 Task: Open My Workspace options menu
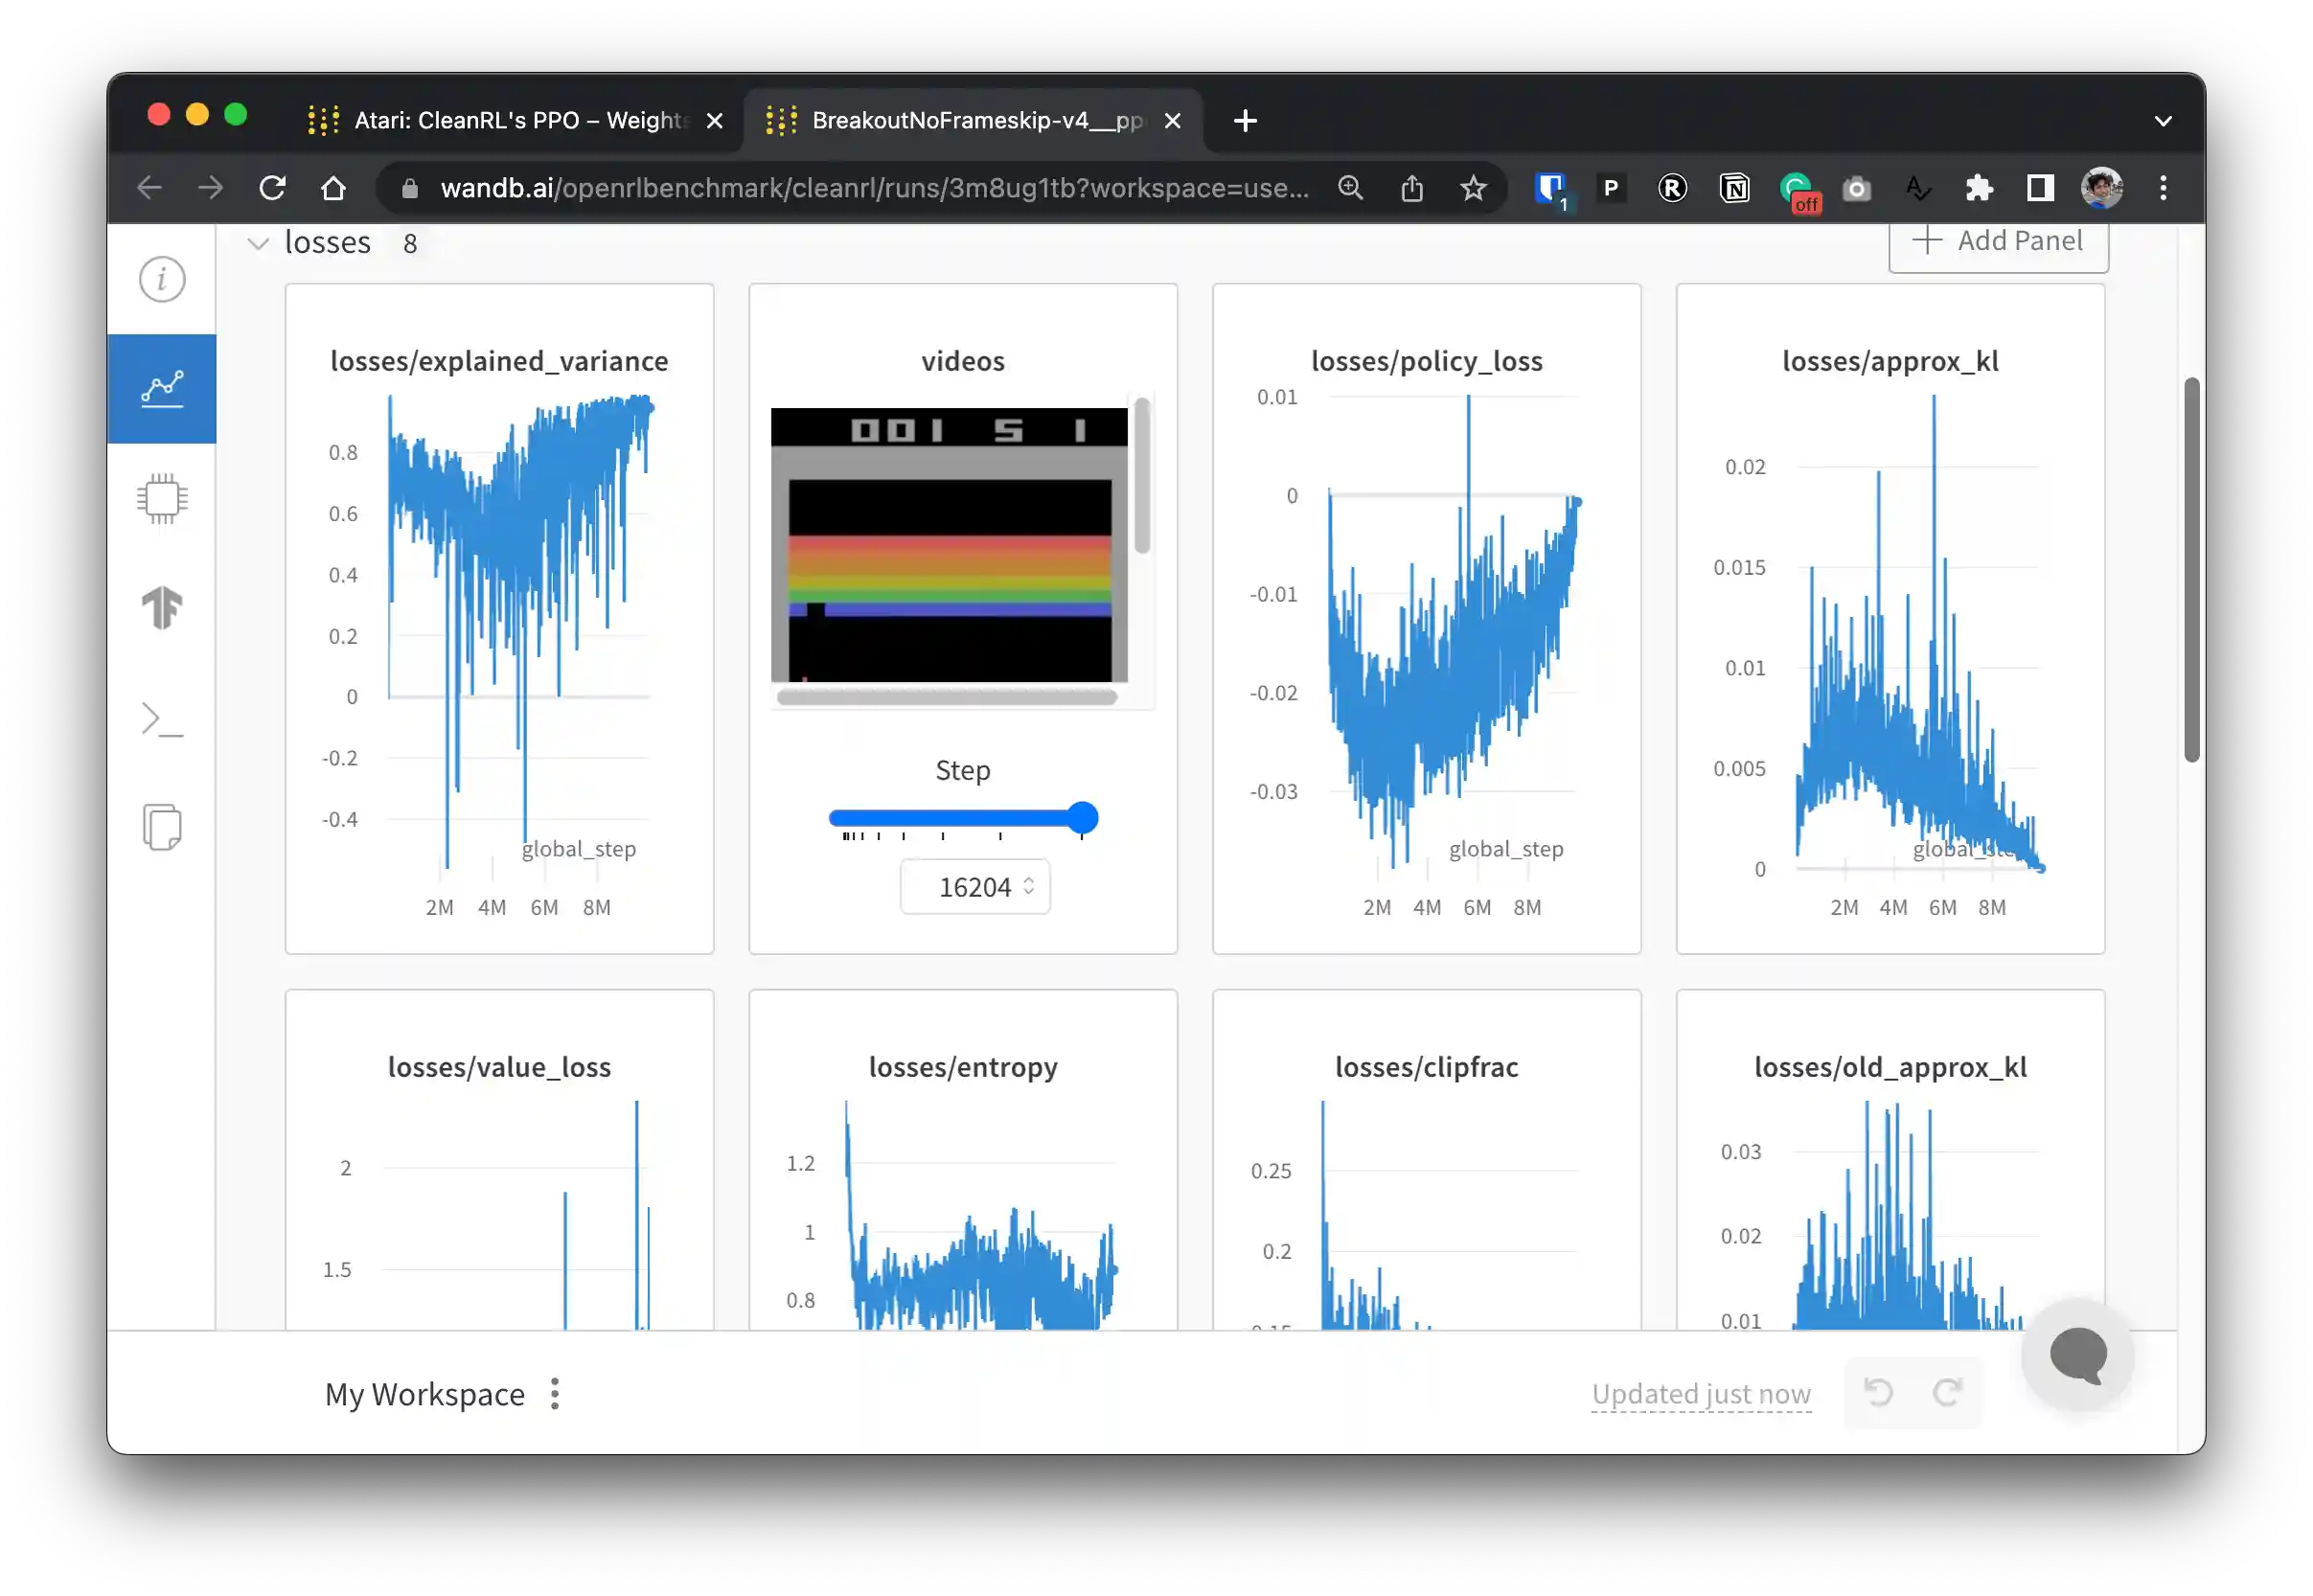pos(555,1393)
